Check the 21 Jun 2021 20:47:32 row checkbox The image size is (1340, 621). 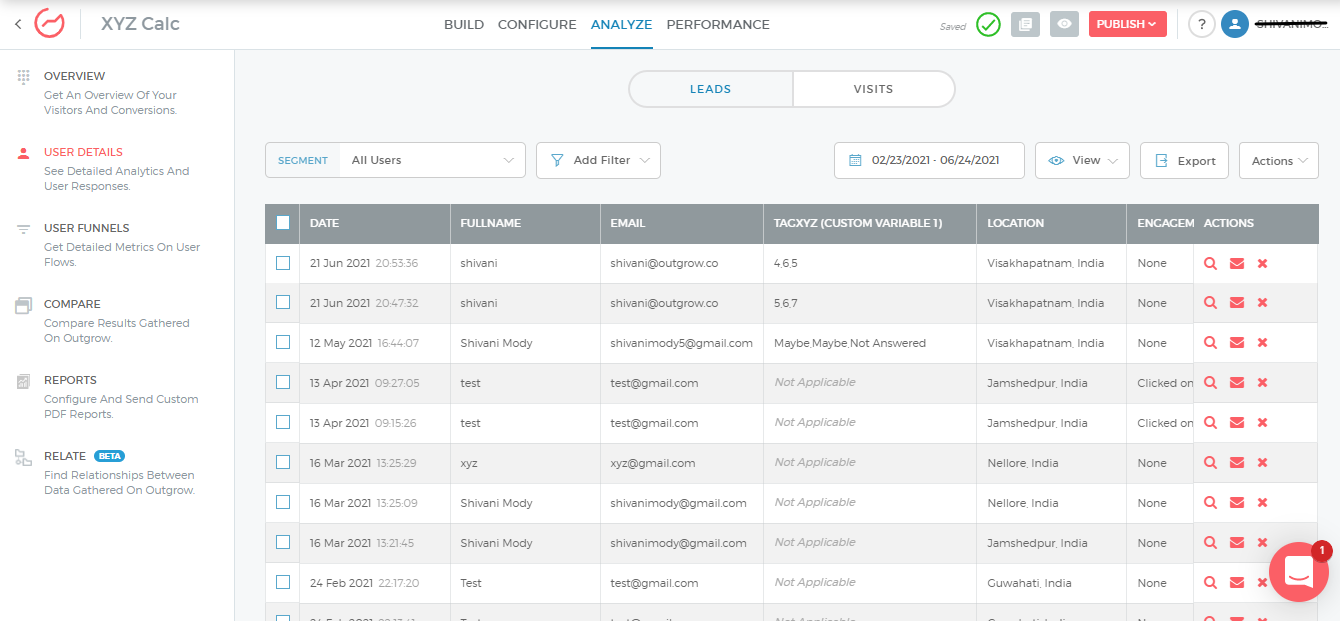point(283,302)
